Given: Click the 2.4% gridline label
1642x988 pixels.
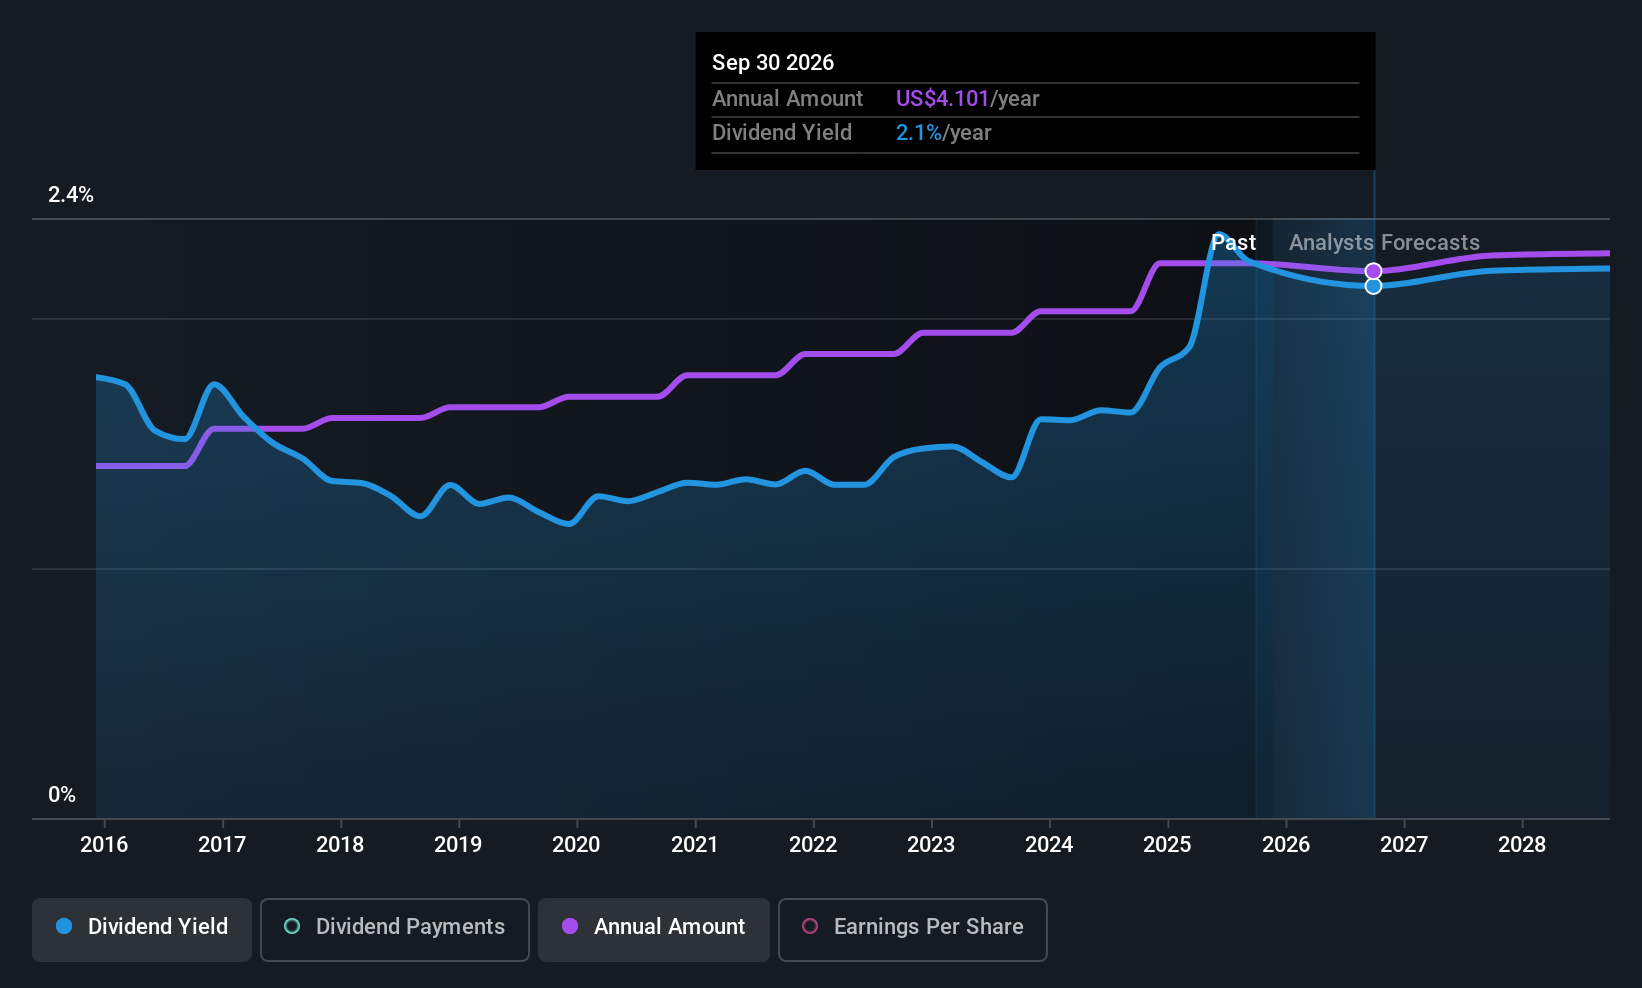Looking at the screenshot, I should [x=70, y=195].
